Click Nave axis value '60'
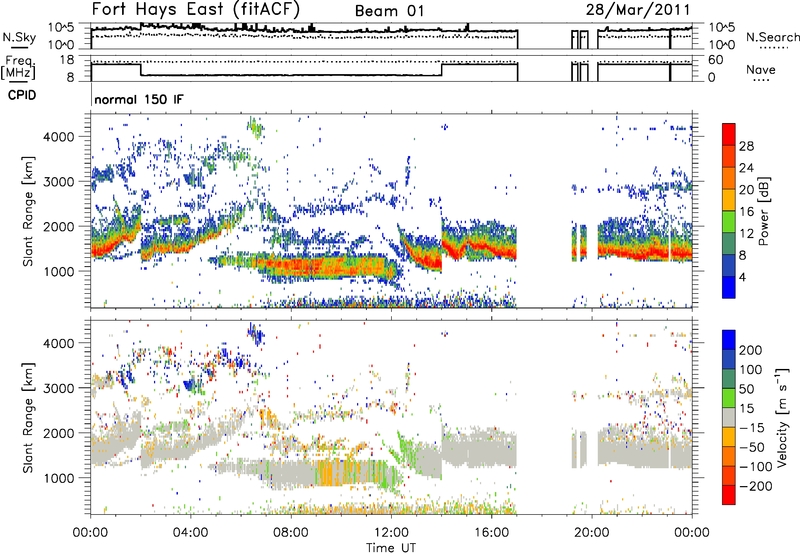Viewport: 800px width, 554px height. [716, 60]
